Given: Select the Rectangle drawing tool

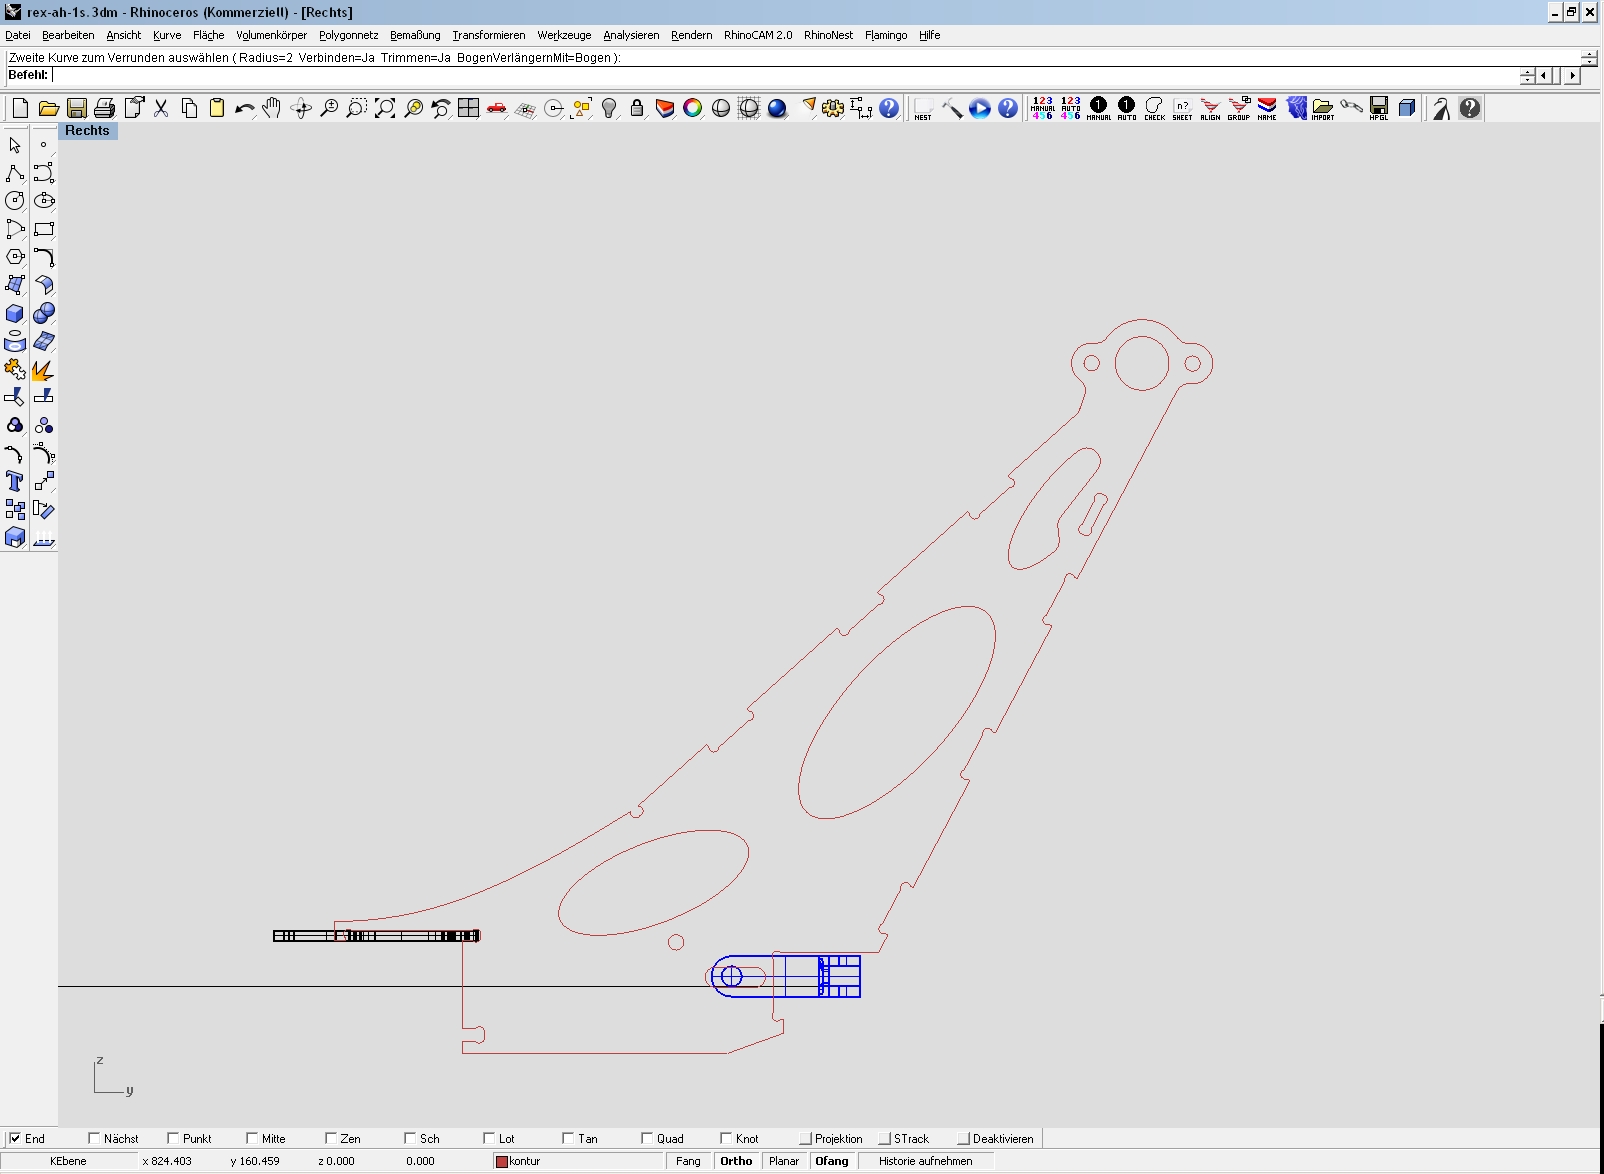Looking at the screenshot, I should 43,229.
